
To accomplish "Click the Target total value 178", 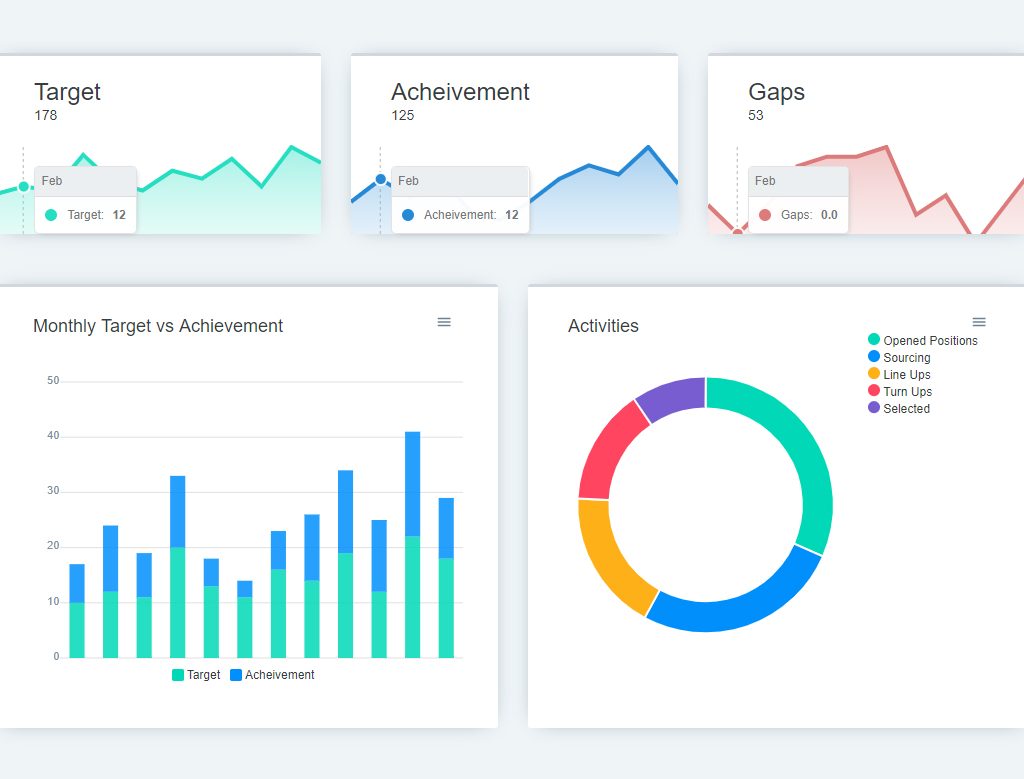I will (x=46, y=116).
